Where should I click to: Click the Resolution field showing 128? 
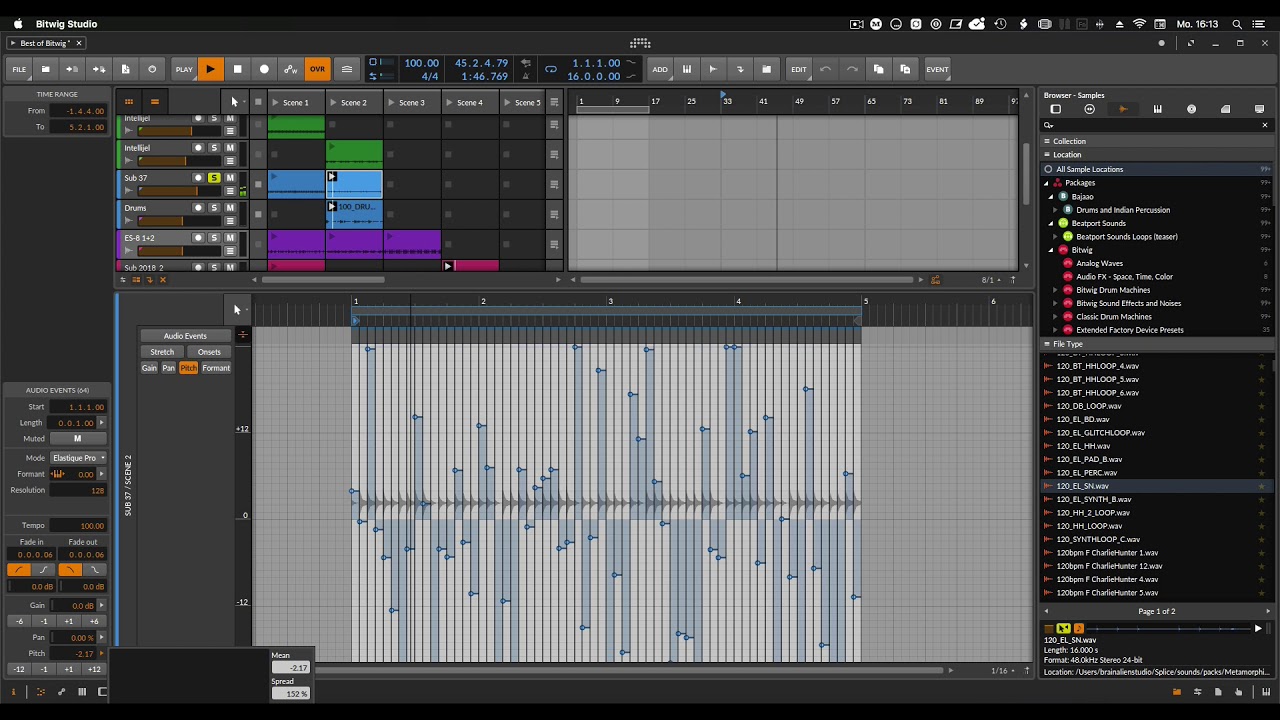tap(78, 490)
